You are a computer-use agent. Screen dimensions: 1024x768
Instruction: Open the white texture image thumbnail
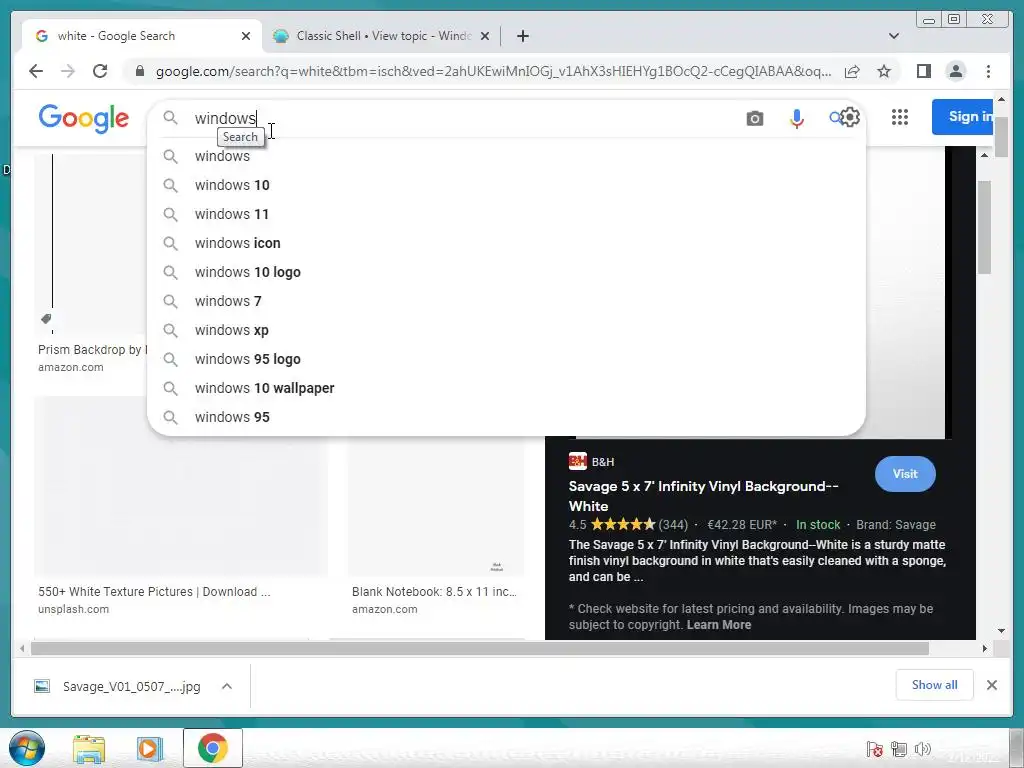tap(181, 486)
